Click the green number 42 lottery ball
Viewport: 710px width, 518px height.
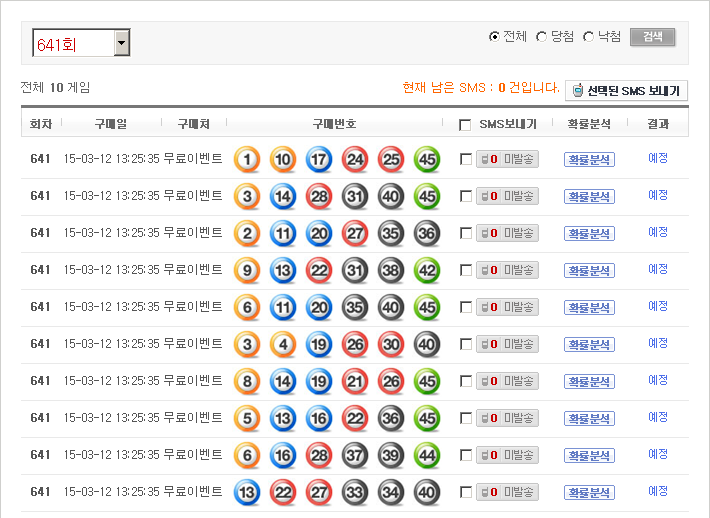tap(427, 270)
